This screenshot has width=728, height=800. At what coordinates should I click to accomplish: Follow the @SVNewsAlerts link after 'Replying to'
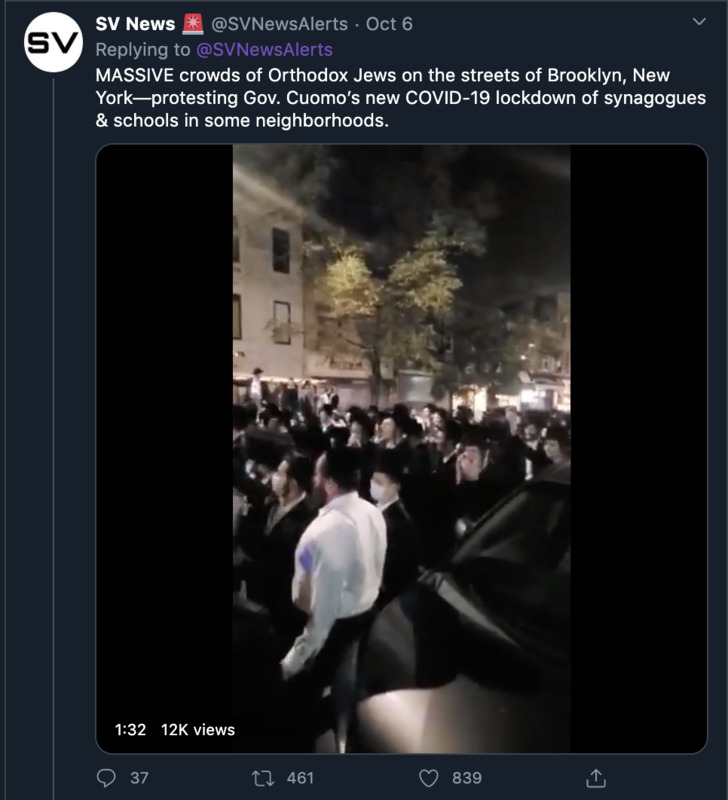[264, 49]
